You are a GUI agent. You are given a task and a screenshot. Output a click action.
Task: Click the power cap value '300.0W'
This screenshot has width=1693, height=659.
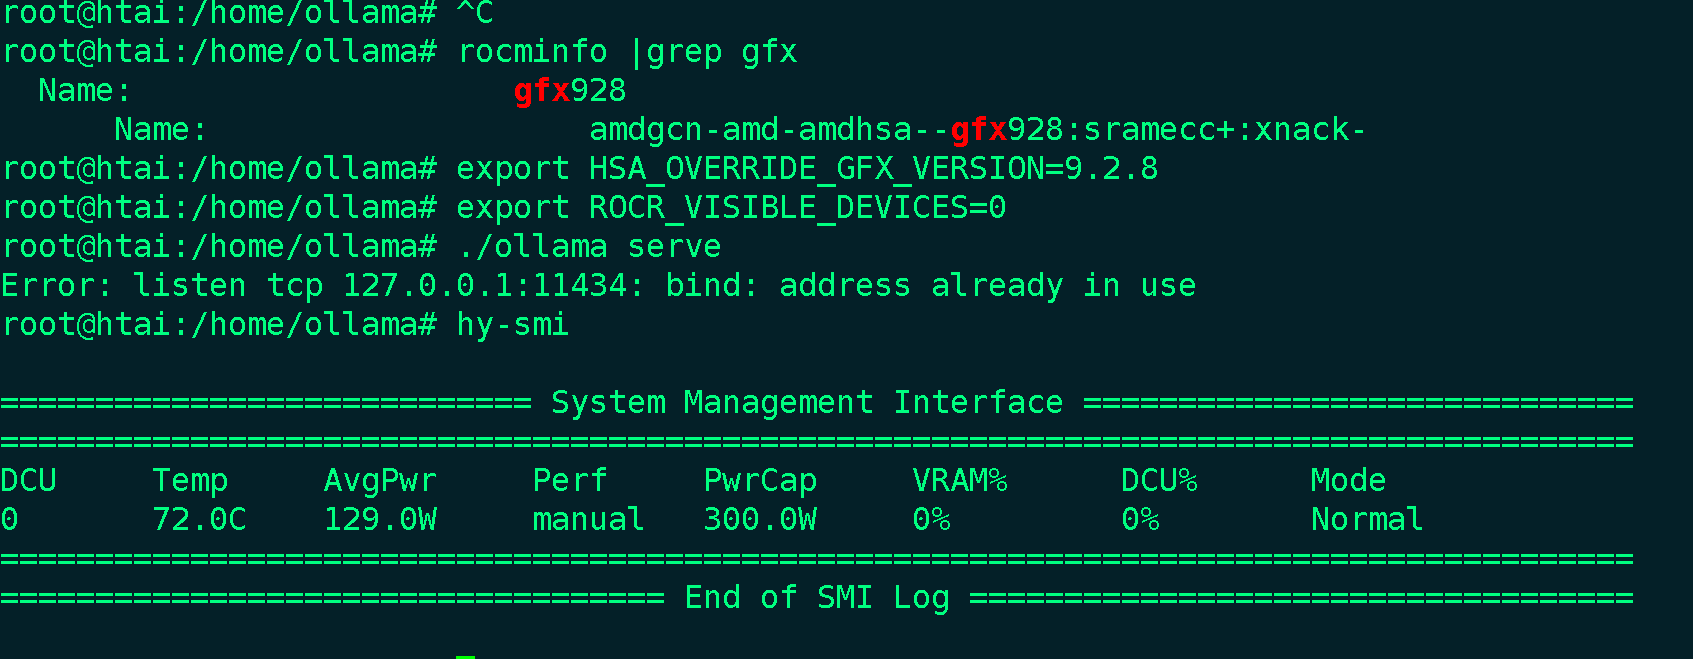click(x=760, y=520)
